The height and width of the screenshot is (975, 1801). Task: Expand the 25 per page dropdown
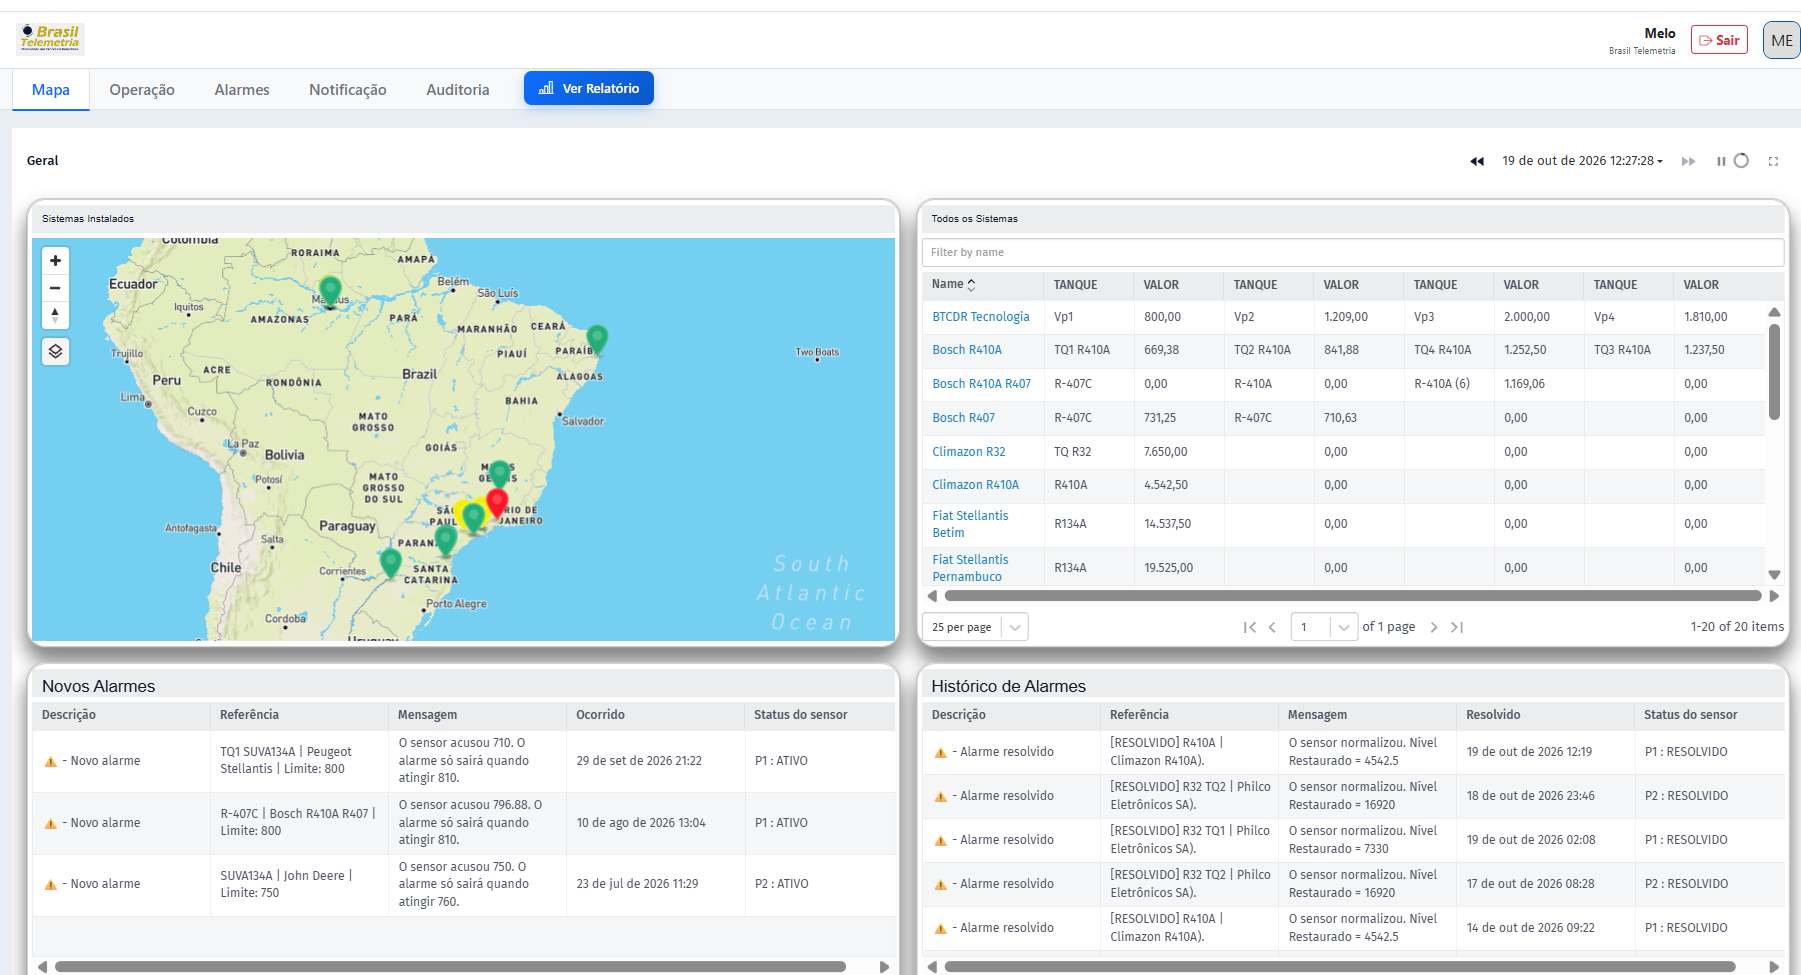975,627
